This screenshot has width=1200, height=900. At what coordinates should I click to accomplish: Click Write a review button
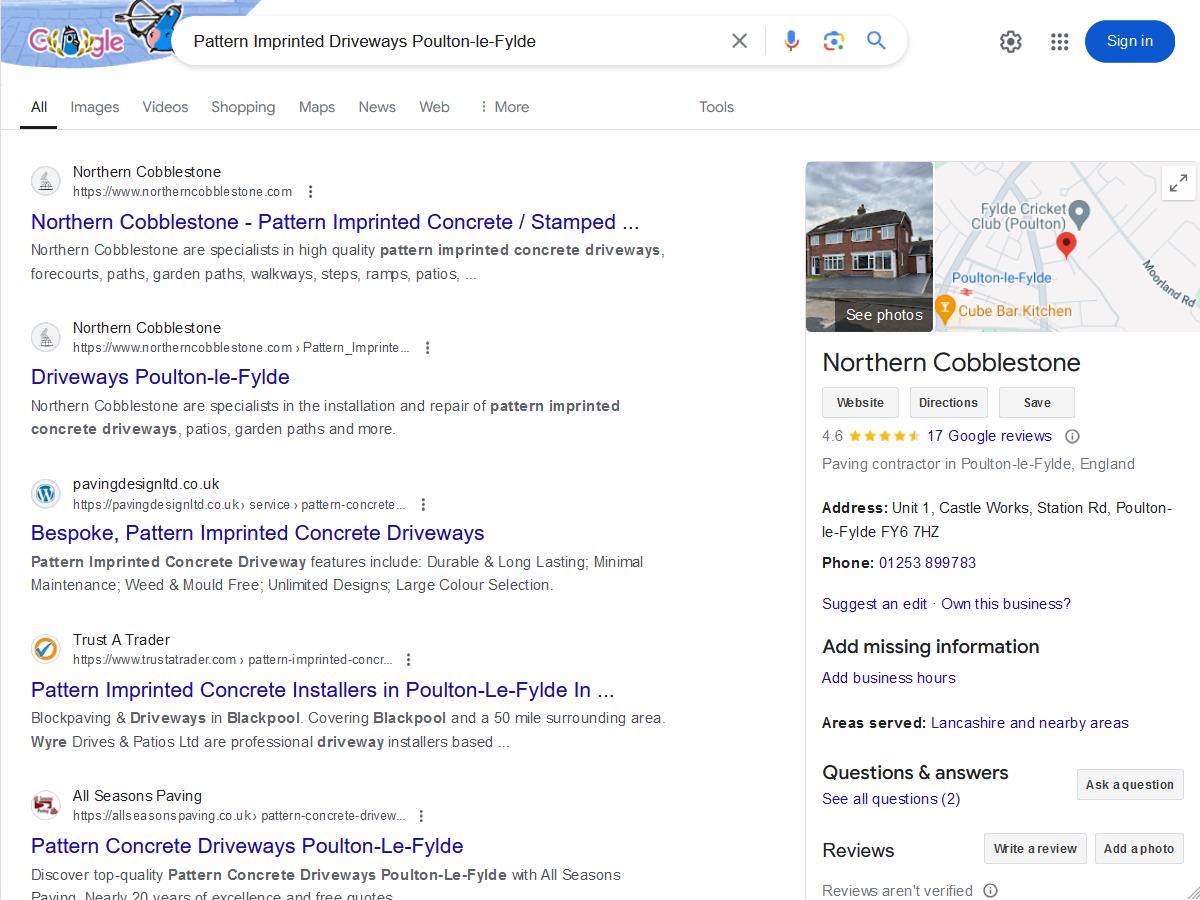click(x=1035, y=849)
